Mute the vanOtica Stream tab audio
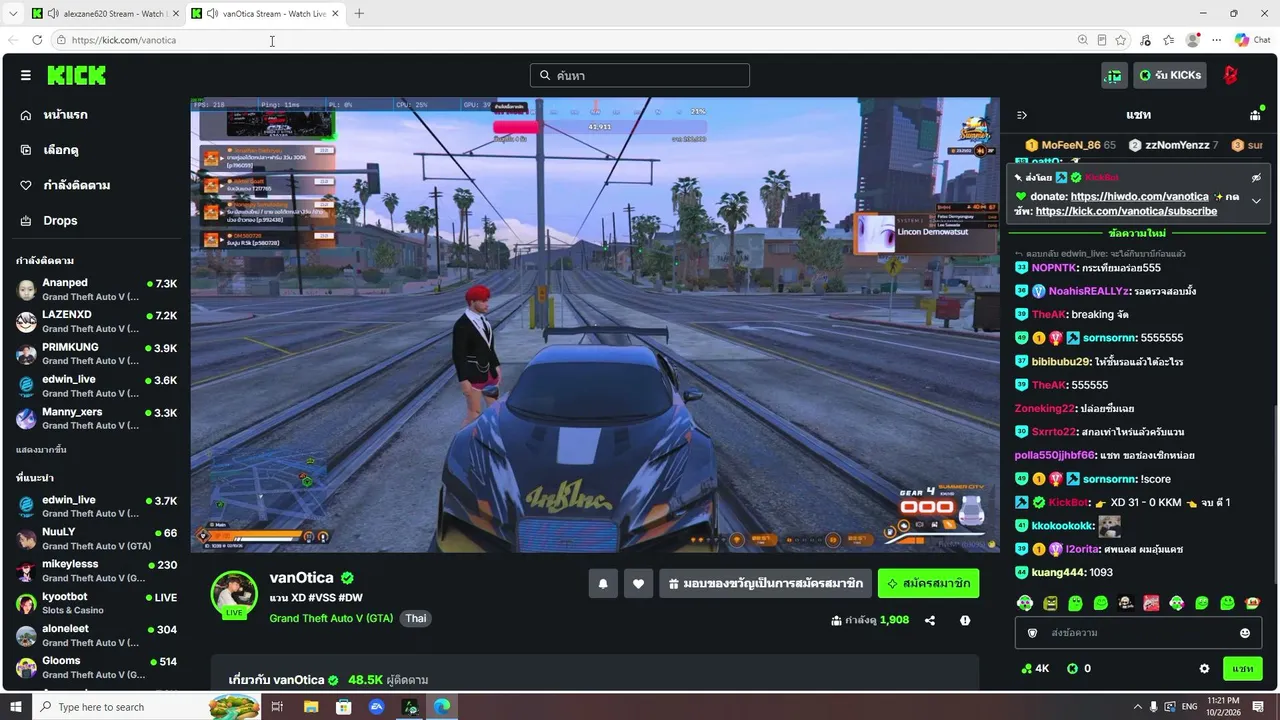Viewport: 1280px width, 720px height. click(213, 13)
